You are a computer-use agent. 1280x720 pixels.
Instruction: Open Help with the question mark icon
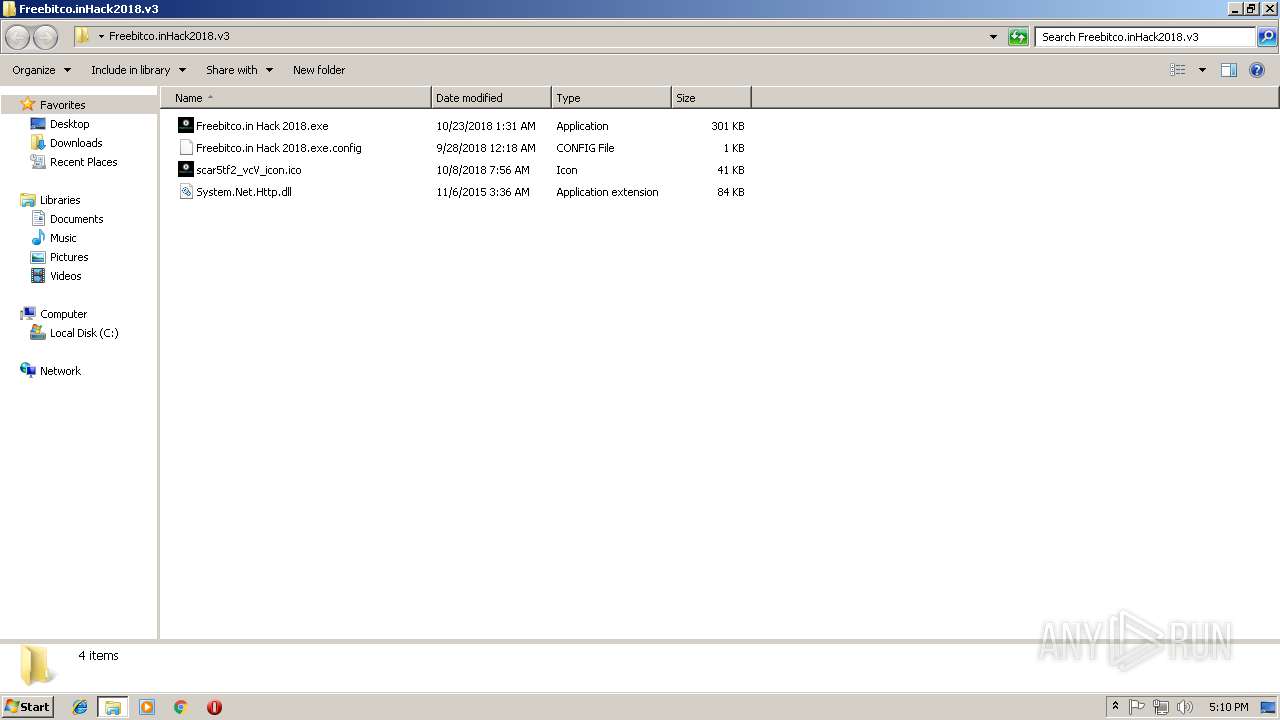[1258, 70]
